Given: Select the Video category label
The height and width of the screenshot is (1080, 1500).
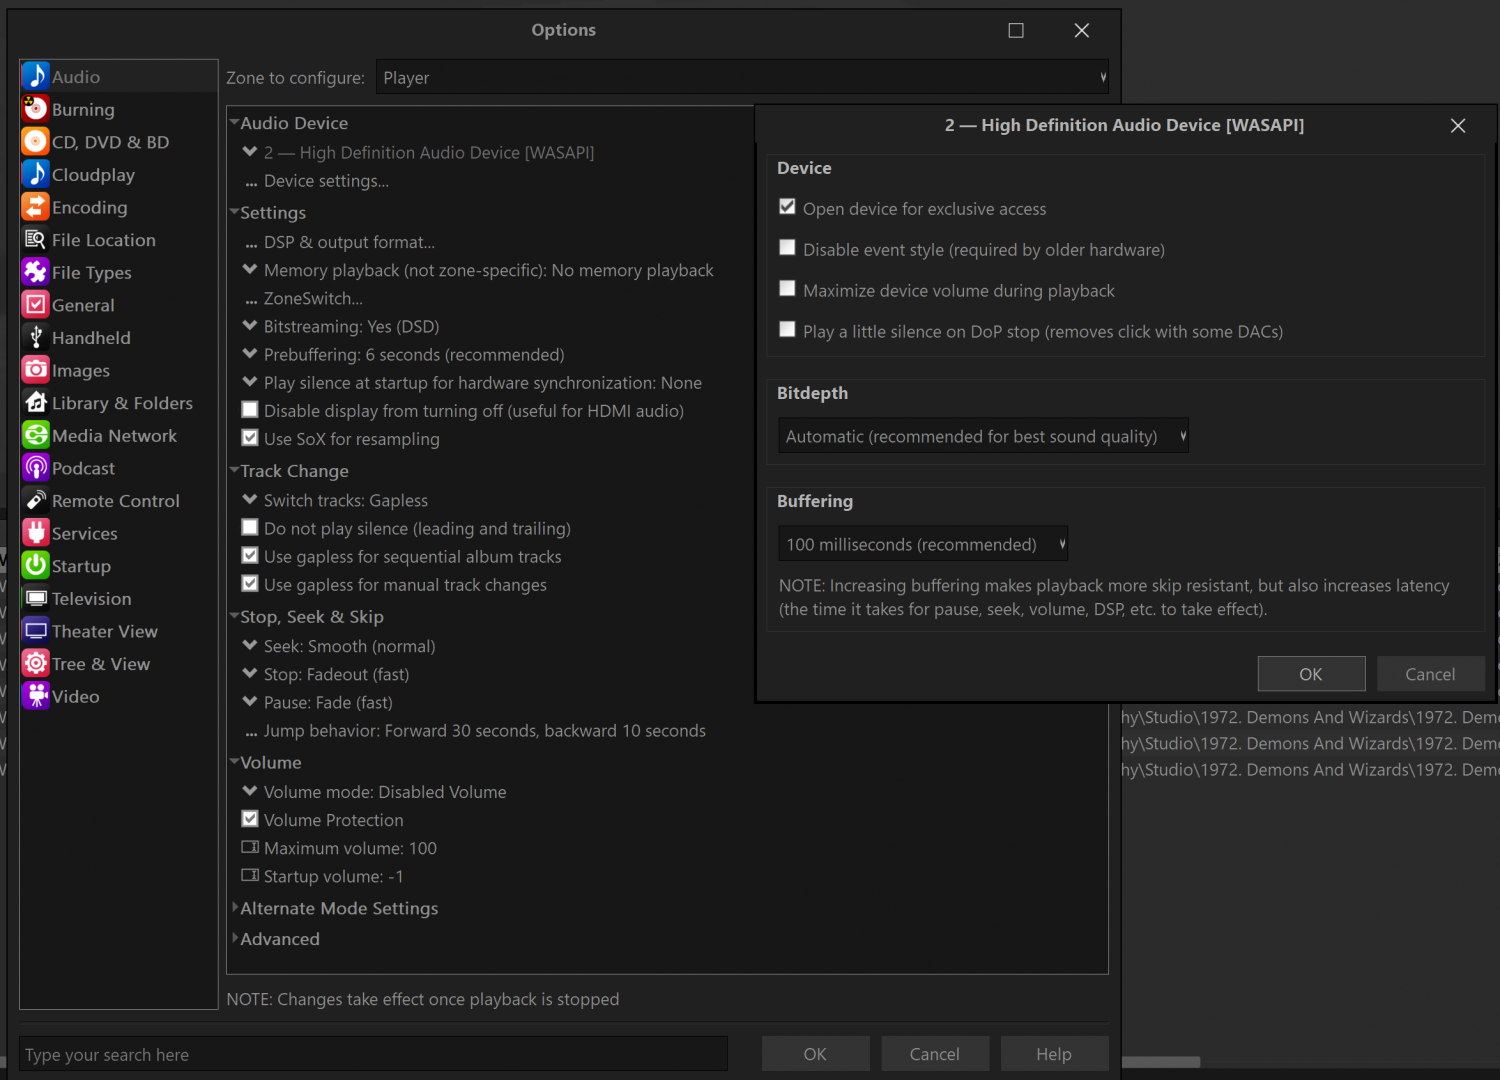Looking at the screenshot, I should [76, 696].
